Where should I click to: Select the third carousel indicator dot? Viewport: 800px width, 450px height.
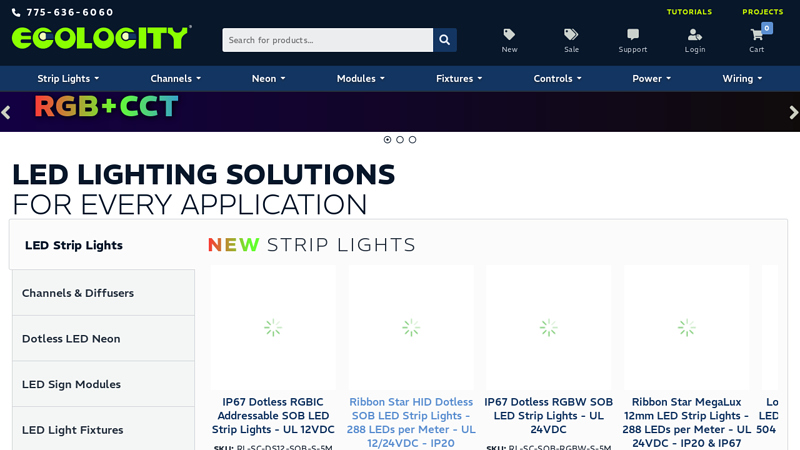[412, 140]
